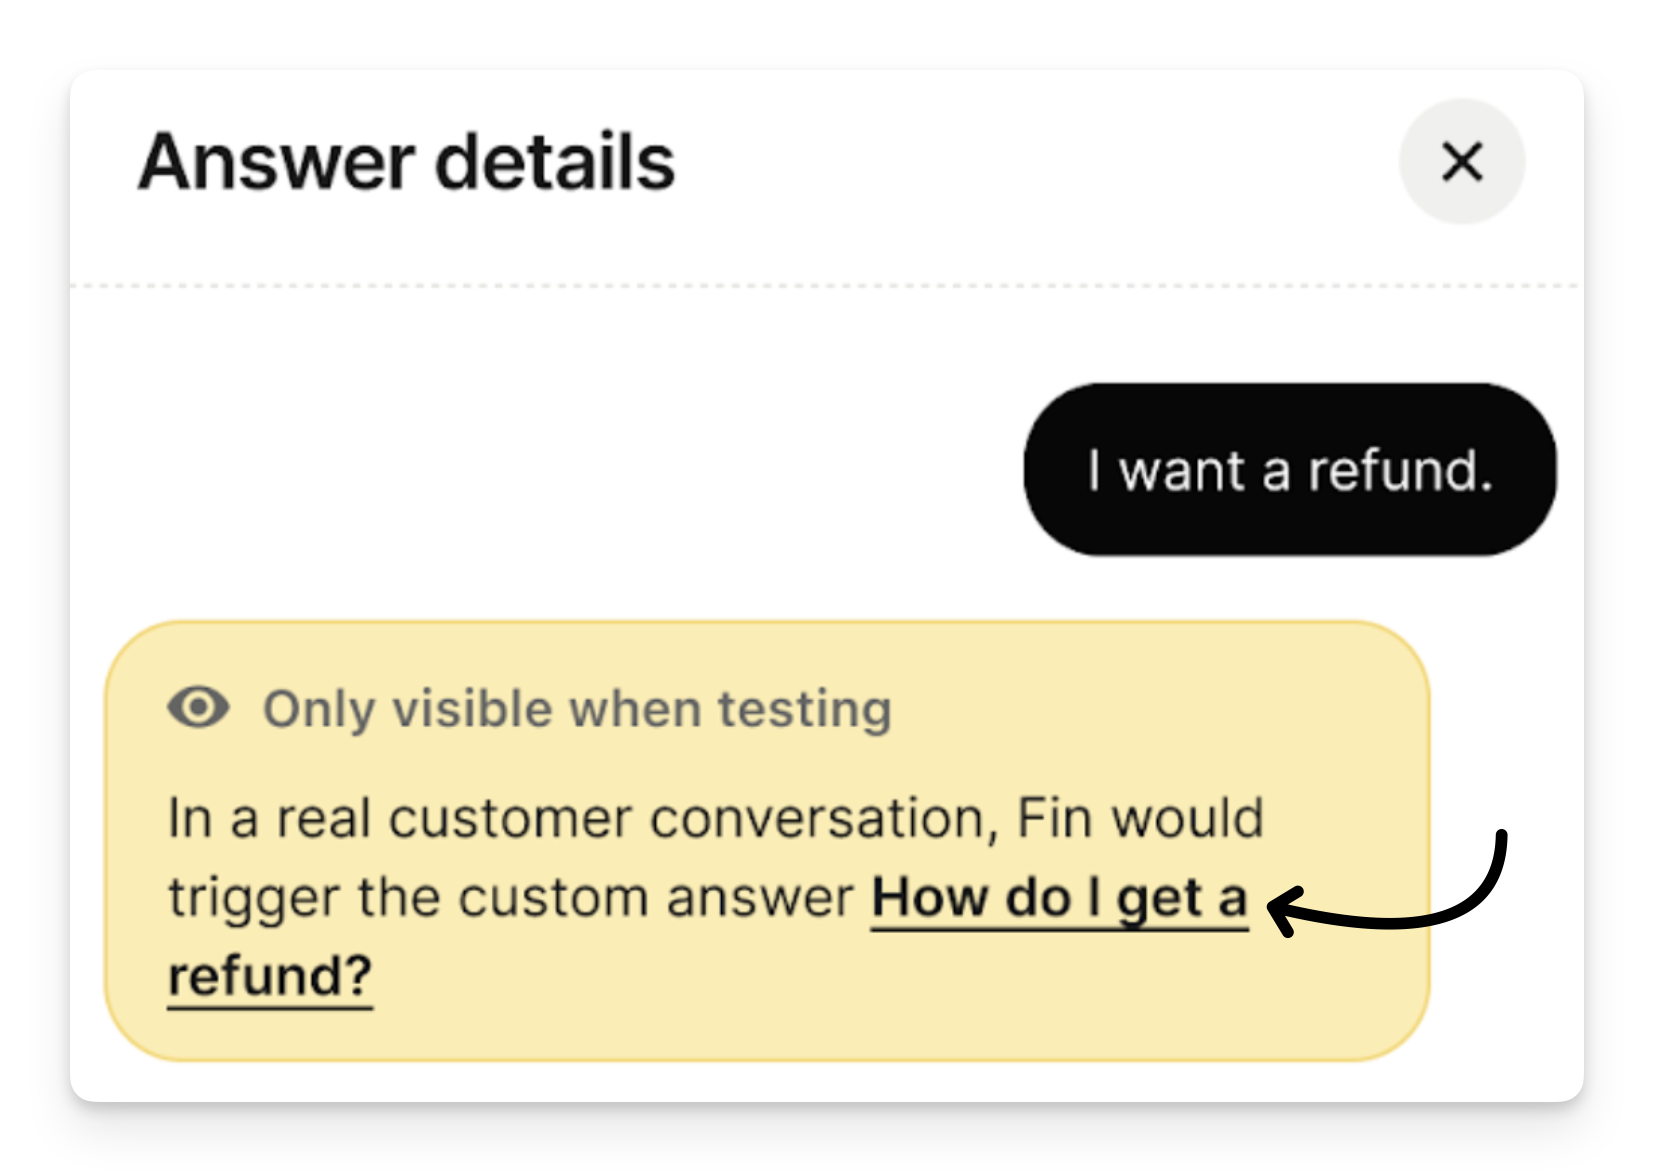Click the word "Fin" in the note
This screenshot has height=1172, width=1654.
[x=1055, y=818]
